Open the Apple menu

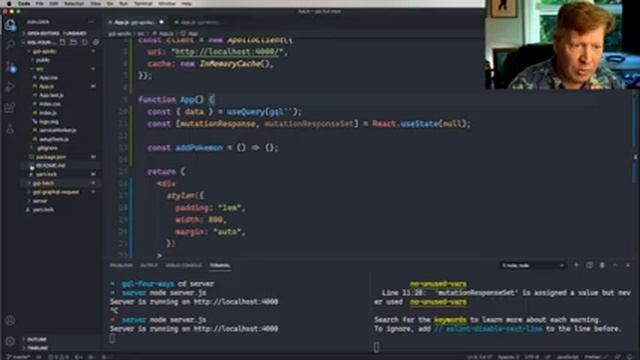(x=9, y=3)
